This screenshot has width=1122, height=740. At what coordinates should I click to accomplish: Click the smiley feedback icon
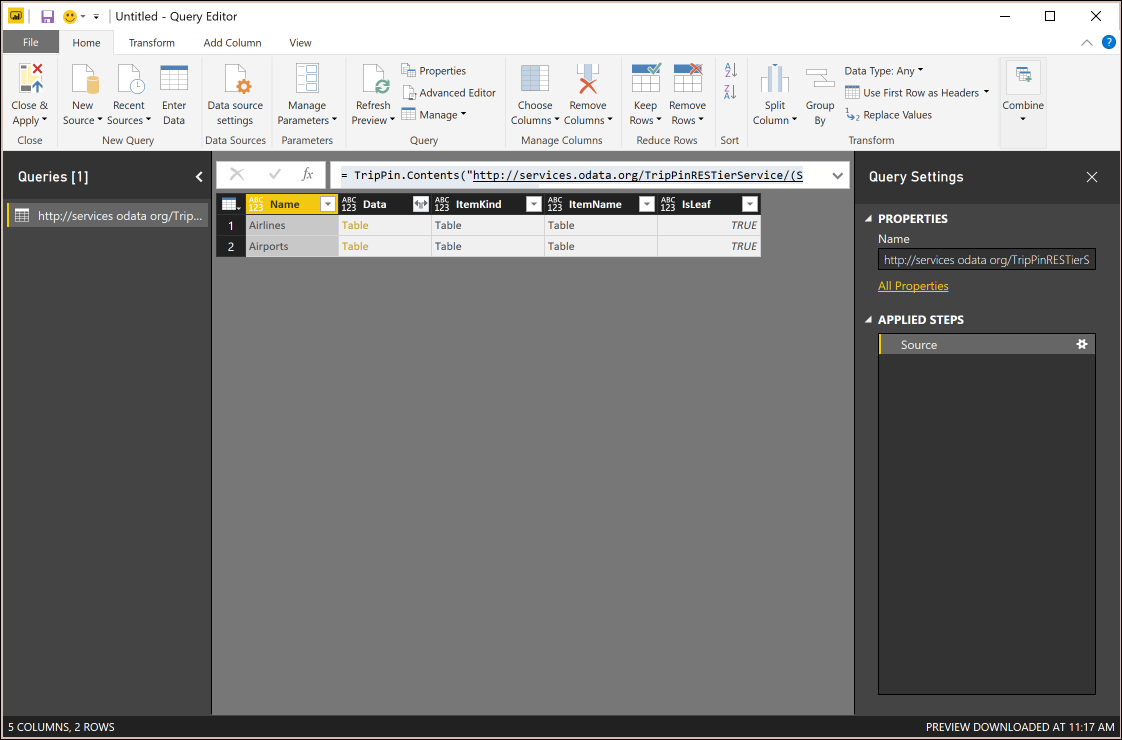point(69,16)
